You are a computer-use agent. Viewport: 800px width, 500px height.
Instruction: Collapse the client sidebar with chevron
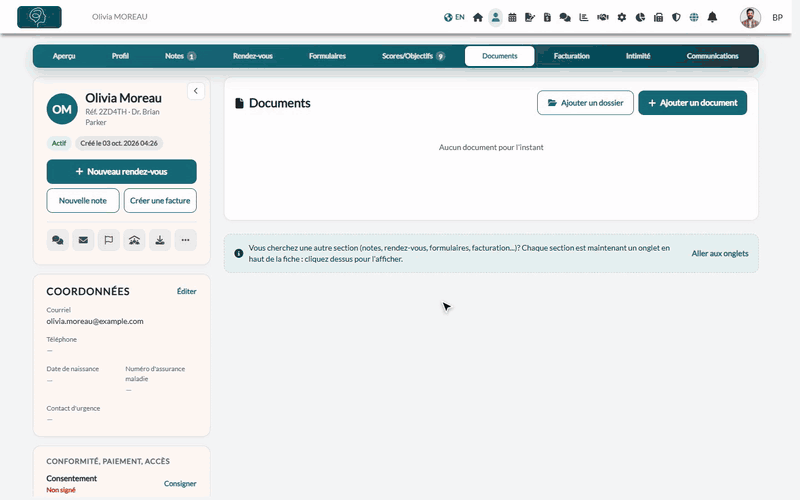[x=196, y=91]
